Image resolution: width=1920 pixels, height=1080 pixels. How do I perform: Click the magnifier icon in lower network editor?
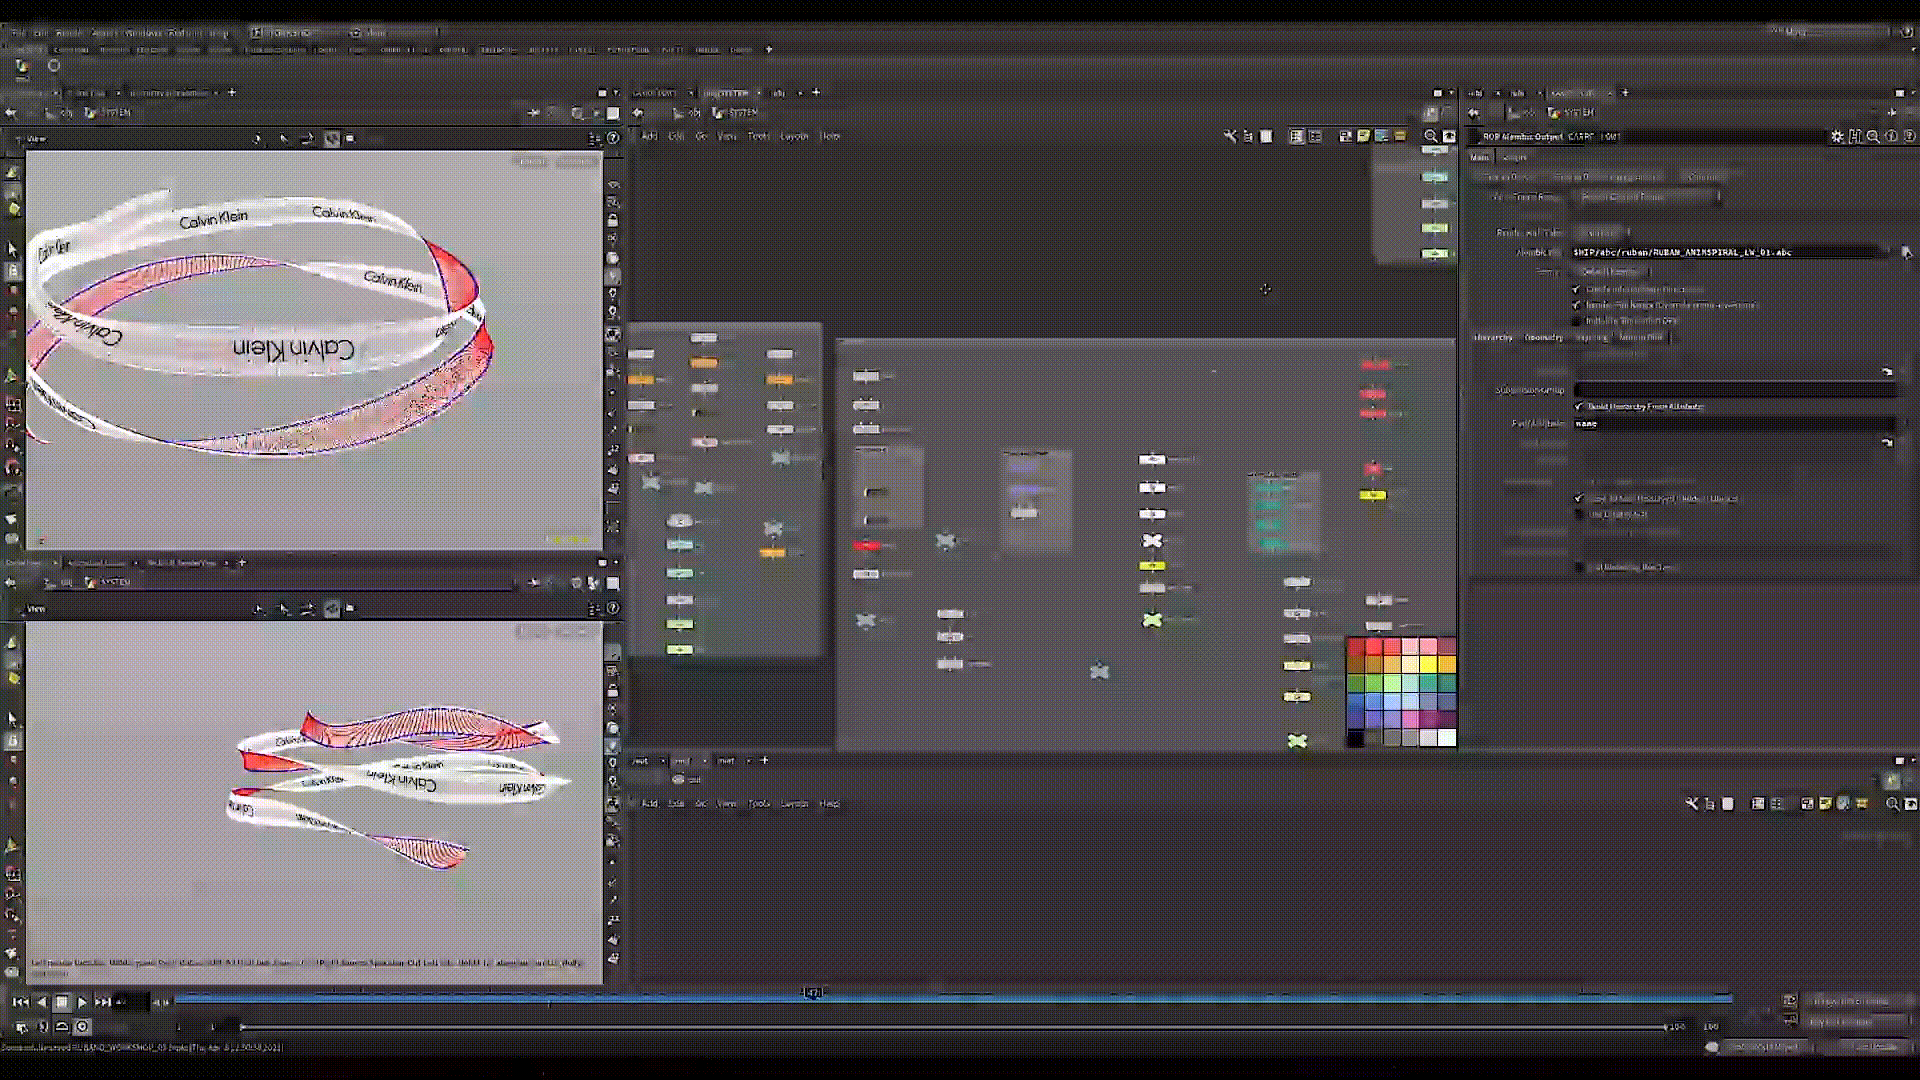(x=1892, y=804)
